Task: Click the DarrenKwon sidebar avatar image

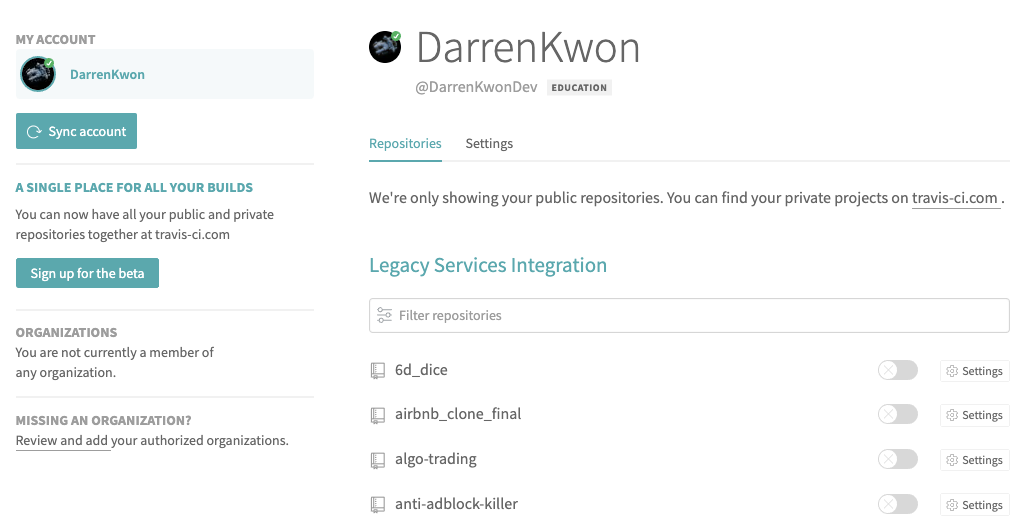Action: tap(38, 74)
